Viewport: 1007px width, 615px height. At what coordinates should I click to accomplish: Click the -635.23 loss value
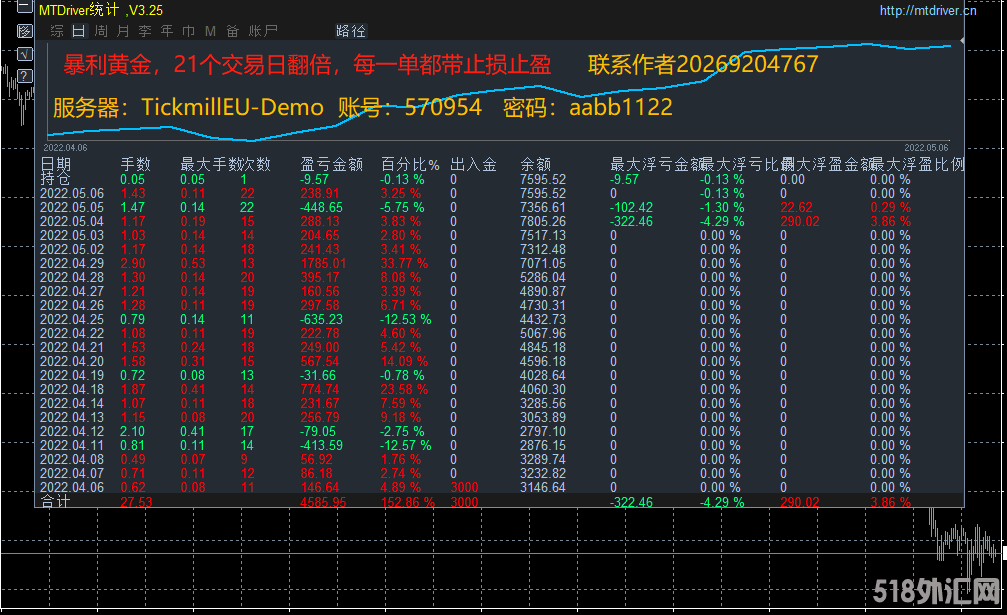click(x=321, y=319)
